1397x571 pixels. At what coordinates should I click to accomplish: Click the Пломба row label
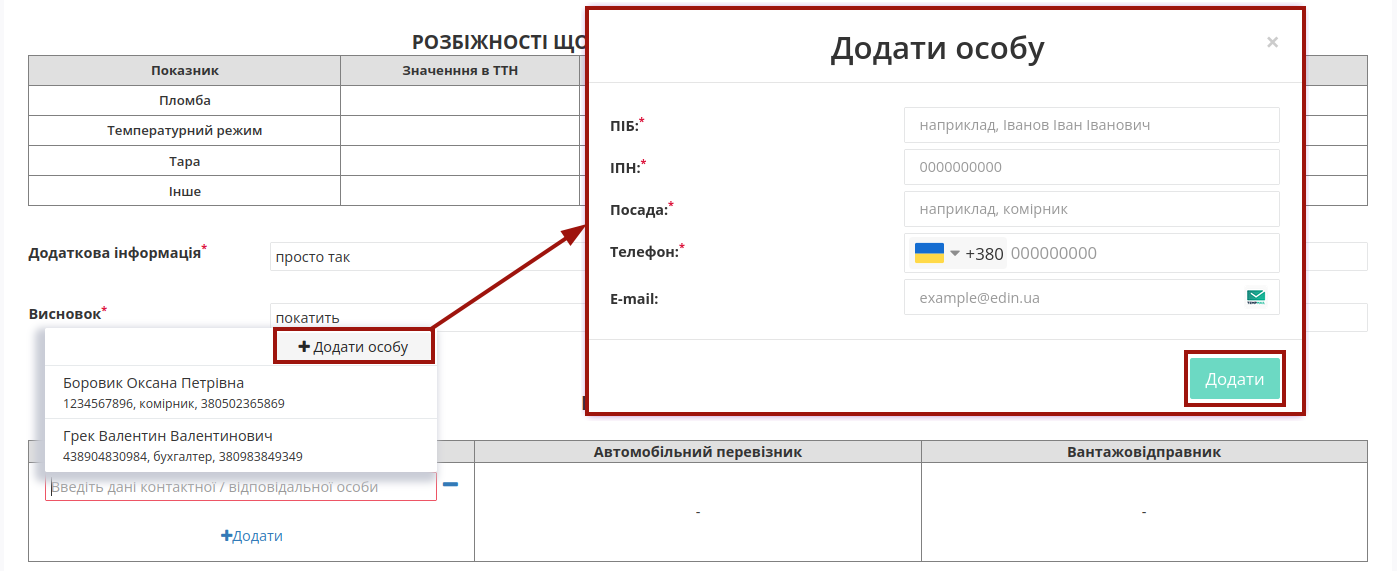185,101
